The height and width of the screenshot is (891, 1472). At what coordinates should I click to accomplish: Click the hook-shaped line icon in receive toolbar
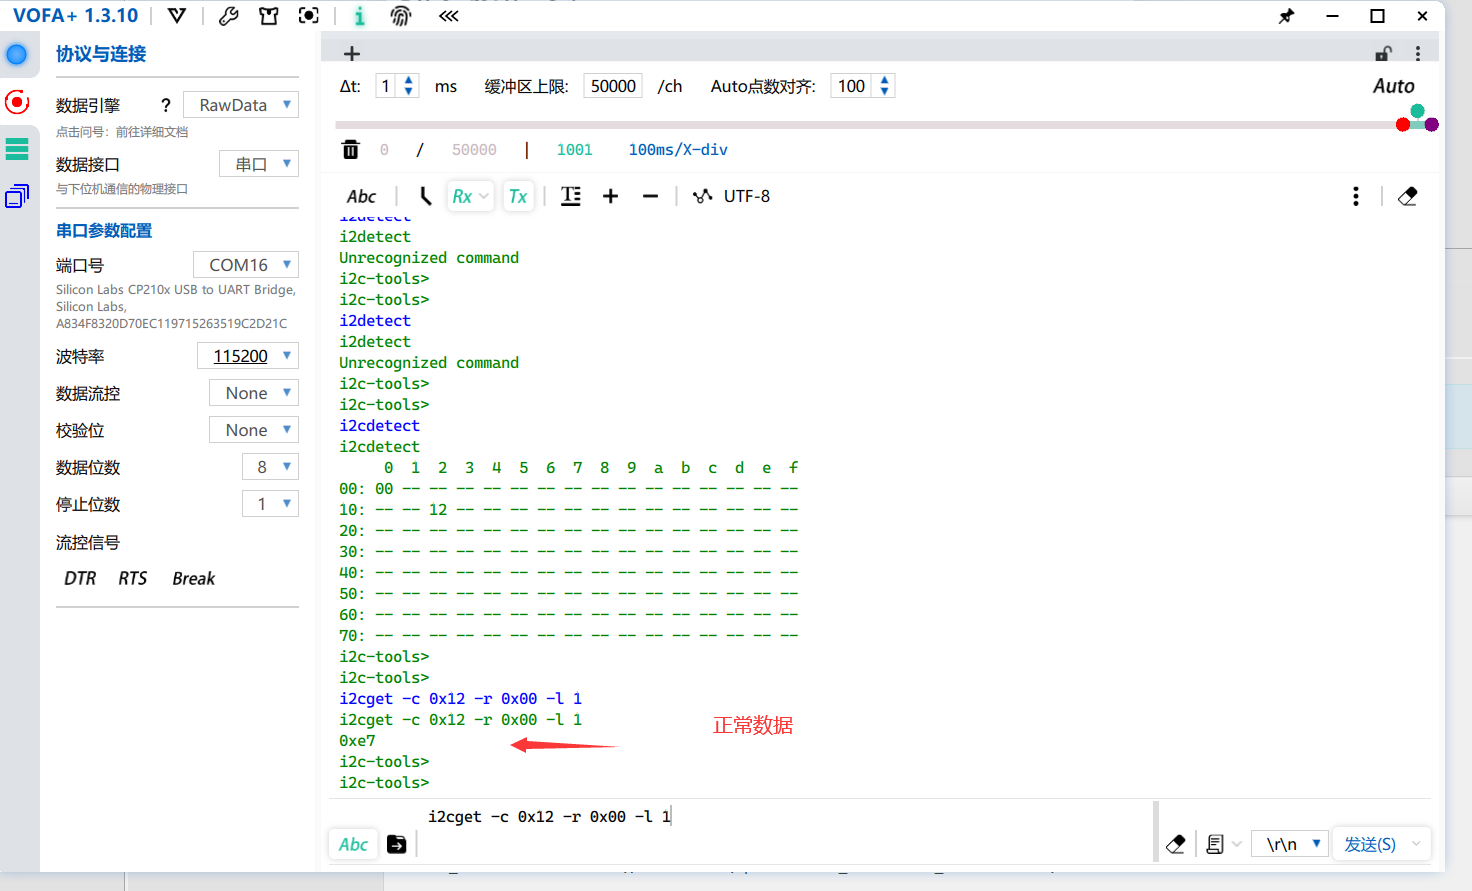[425, 196]
